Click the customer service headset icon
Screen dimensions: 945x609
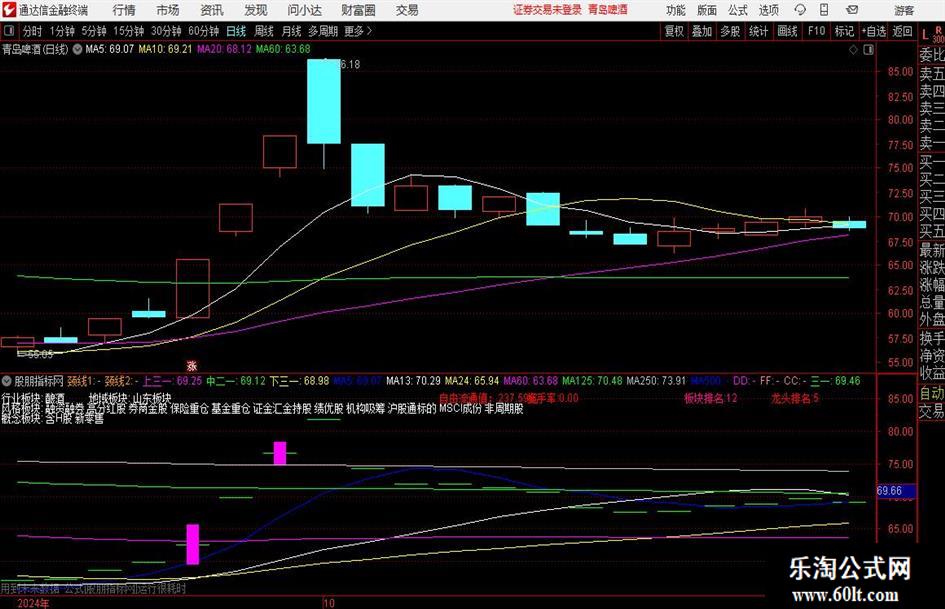800,10
